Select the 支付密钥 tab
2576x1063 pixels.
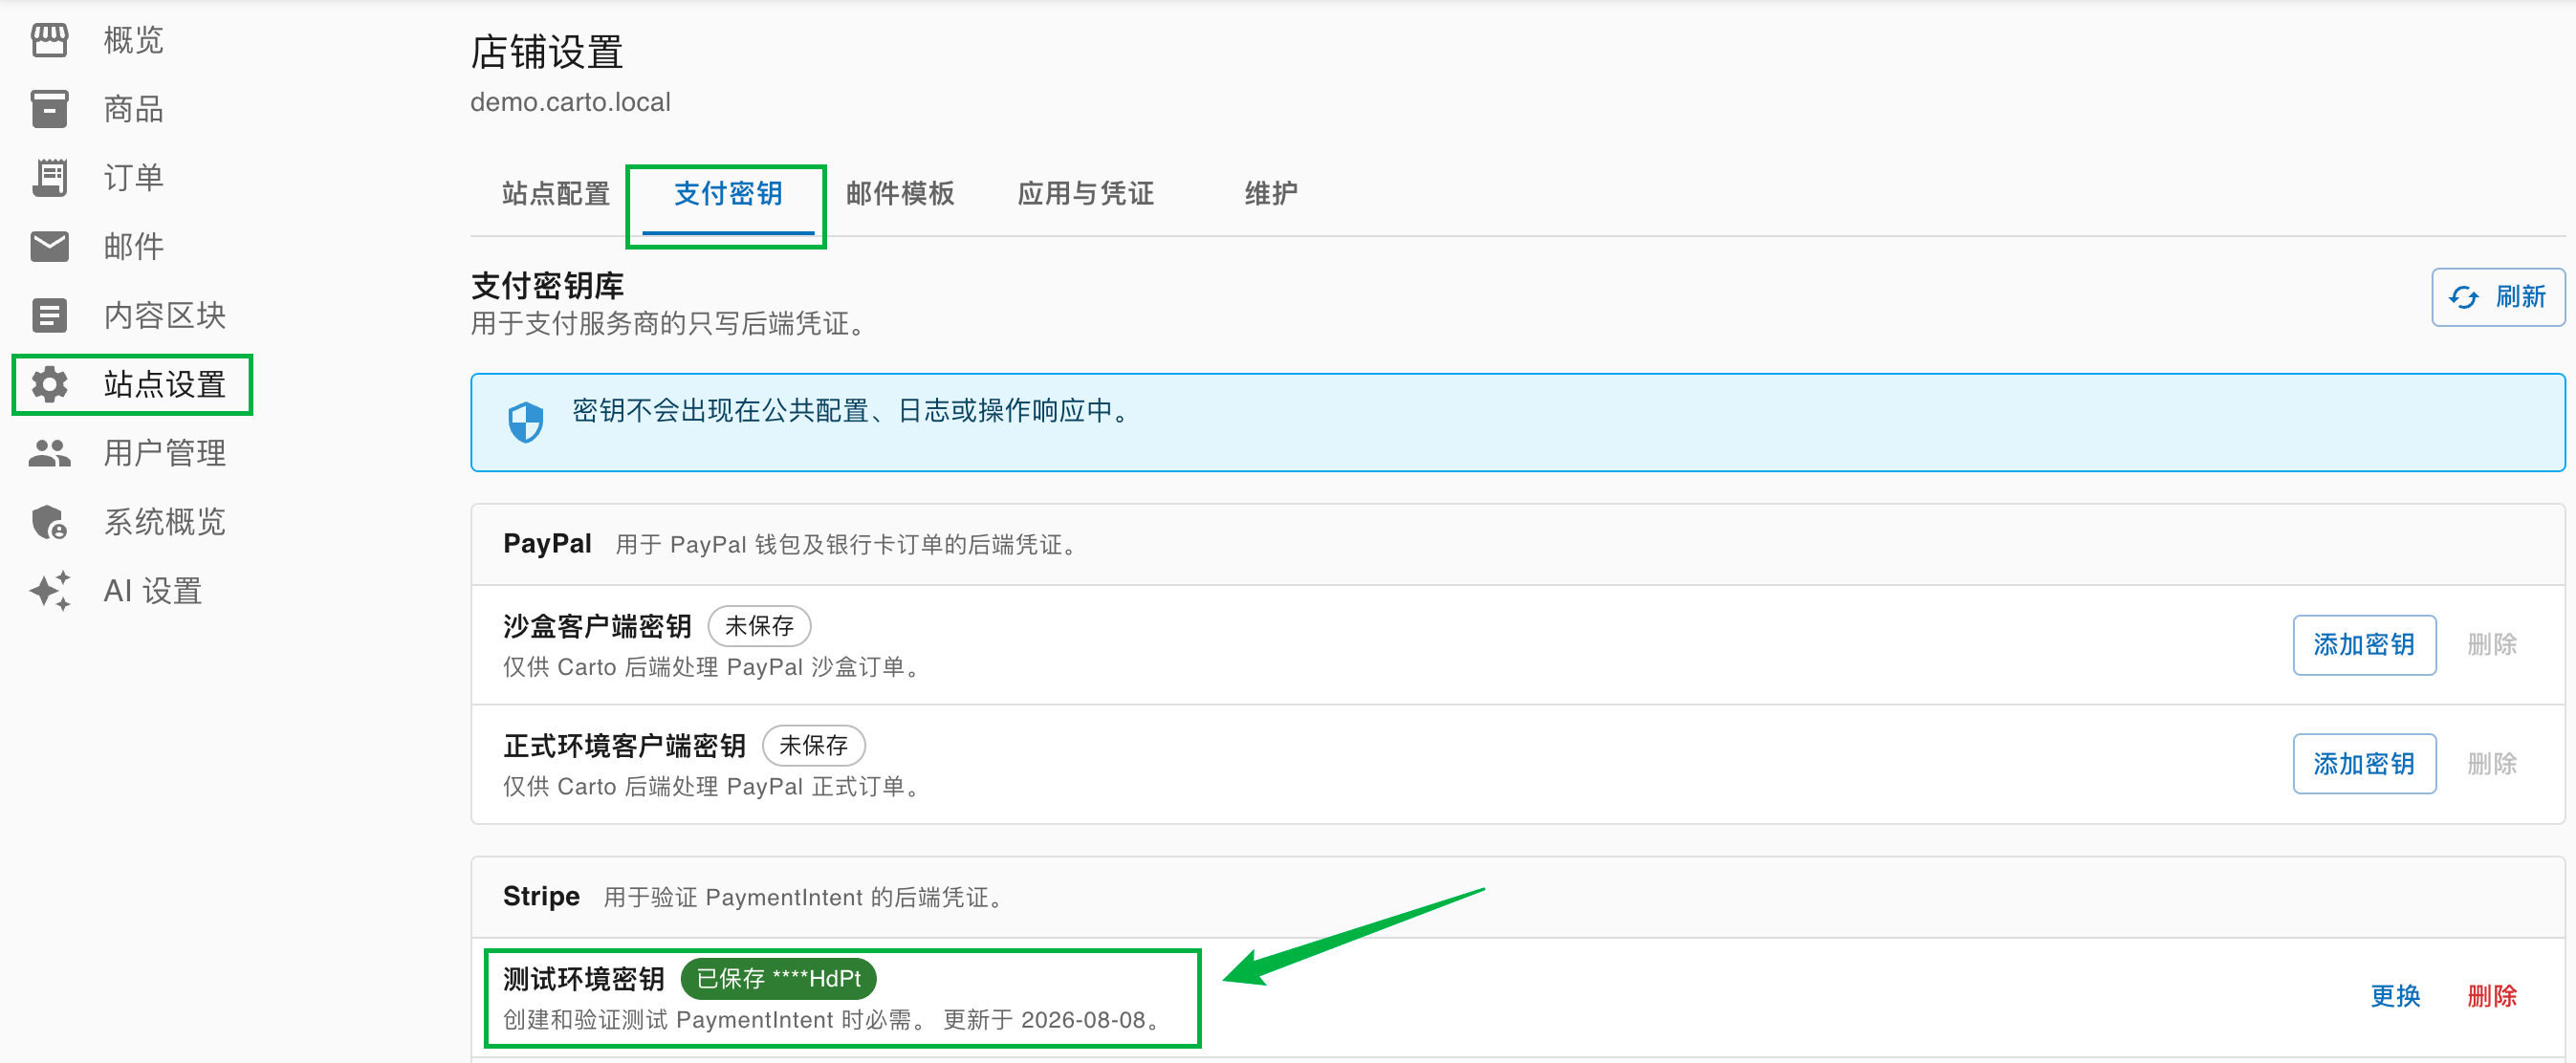pyautogui.click(x=728, y=194)
